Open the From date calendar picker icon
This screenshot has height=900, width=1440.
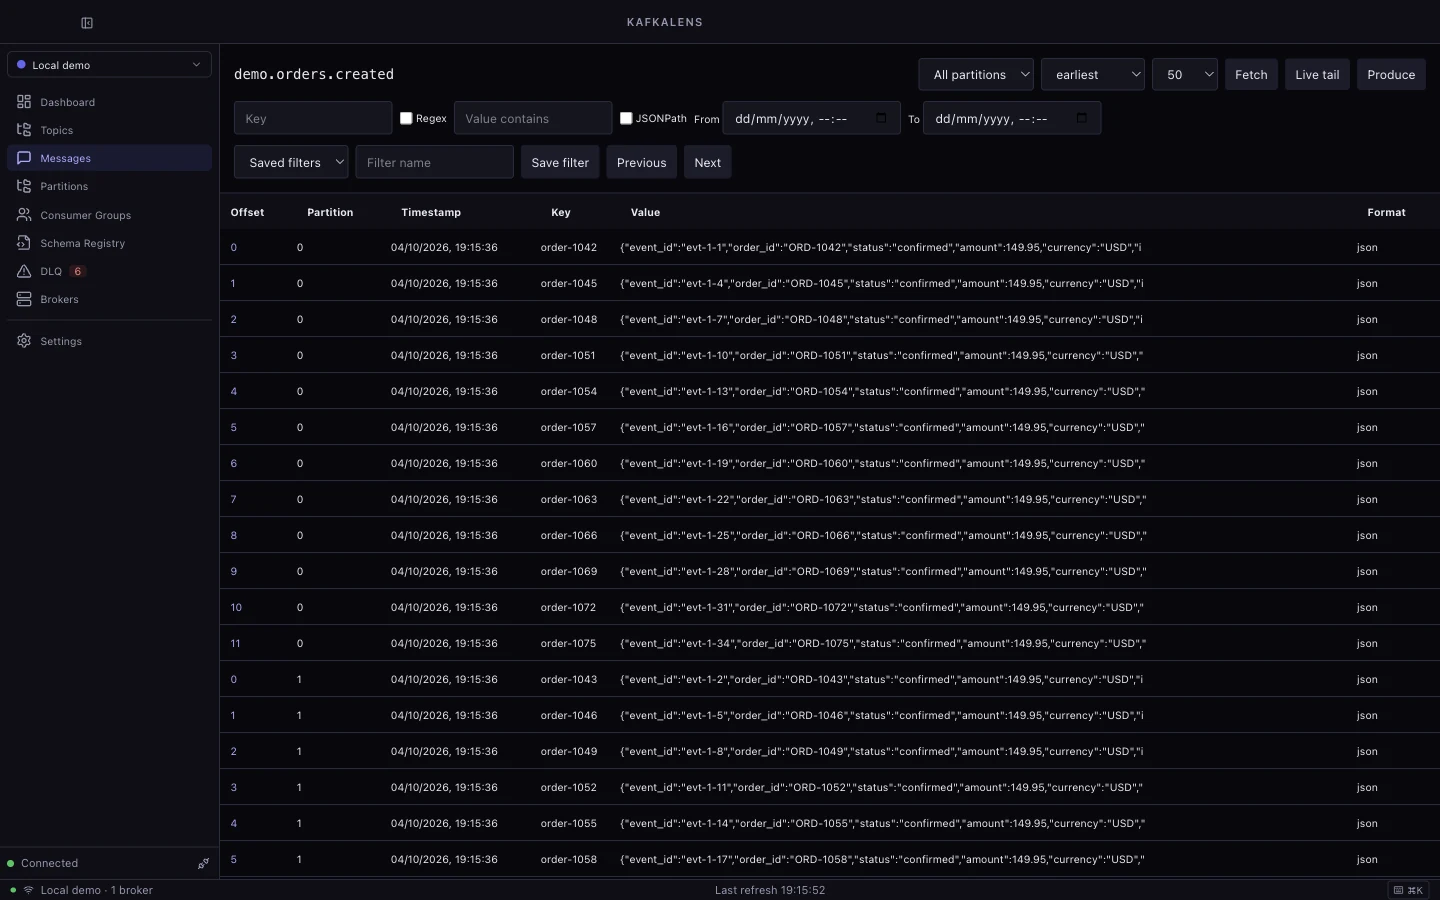click(881, 118)
